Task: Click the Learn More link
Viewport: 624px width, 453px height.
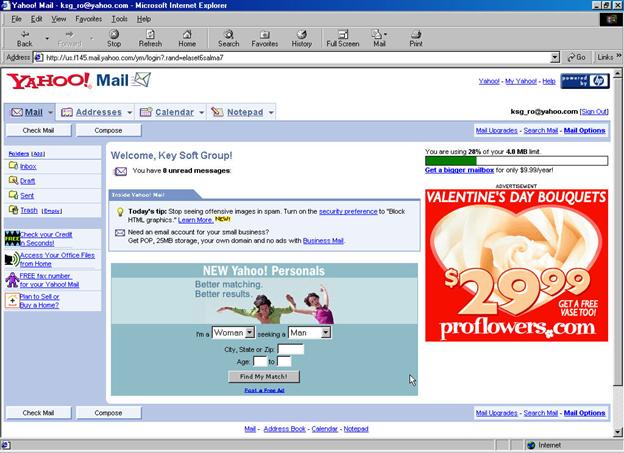Action: point(195,220)
